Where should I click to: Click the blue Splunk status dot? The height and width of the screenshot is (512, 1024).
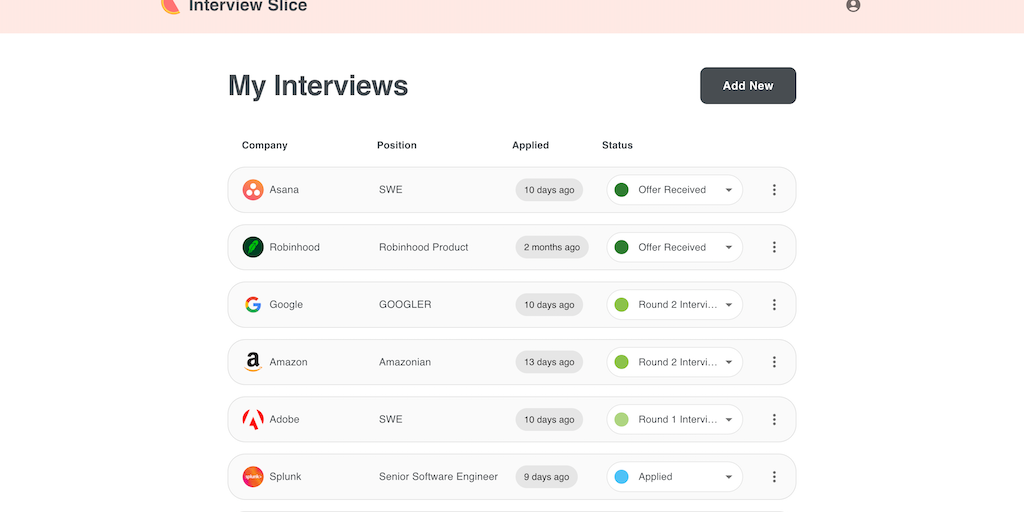pyautogui.click(x=621, y=477)
